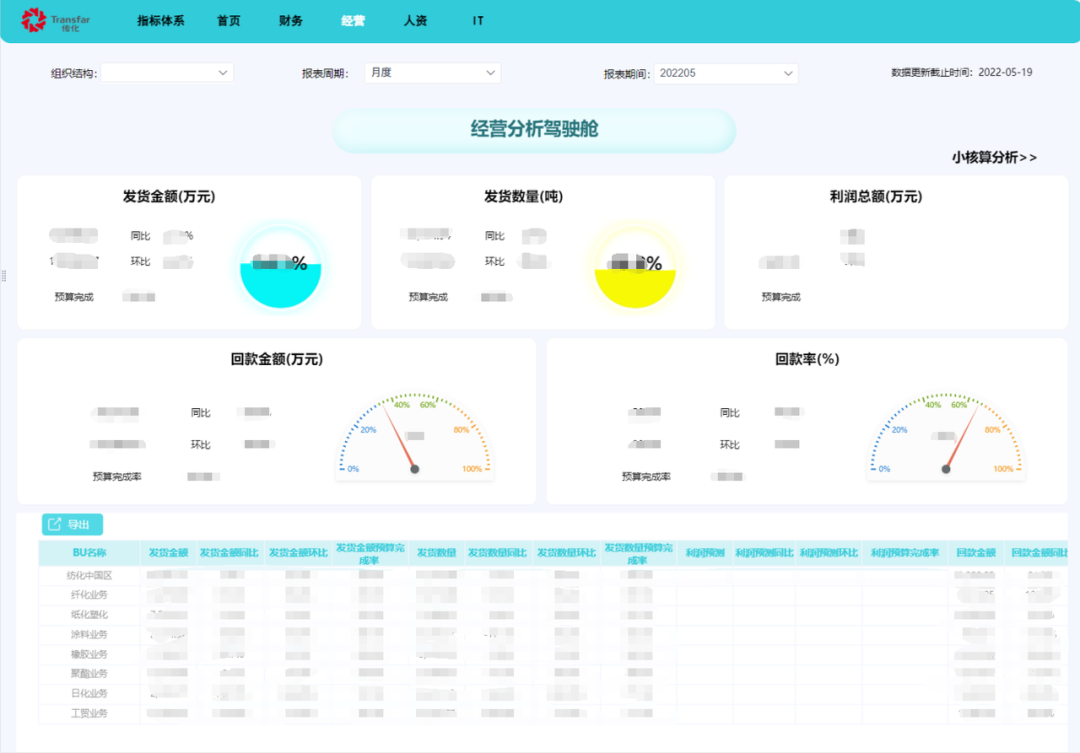Open the 指标体系 menu
Screen dimensions: 1080x753
click(160, 21)
